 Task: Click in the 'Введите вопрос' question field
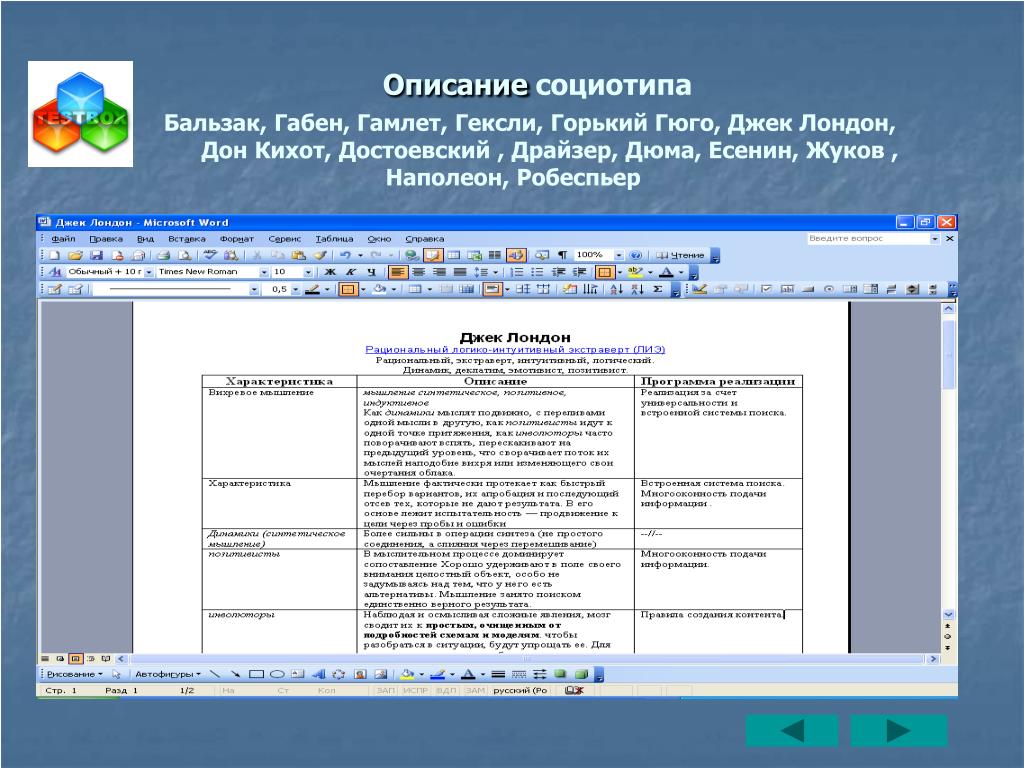pyautogui.click(x=868, y=239)
